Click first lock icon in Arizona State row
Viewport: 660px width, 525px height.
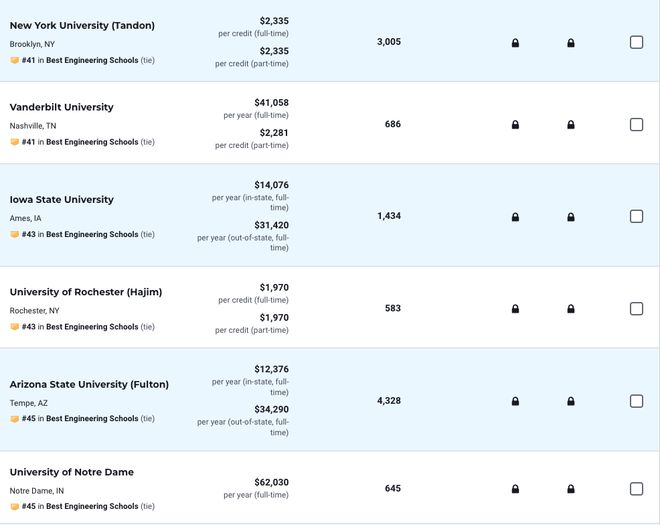click(x=515, y=401)
